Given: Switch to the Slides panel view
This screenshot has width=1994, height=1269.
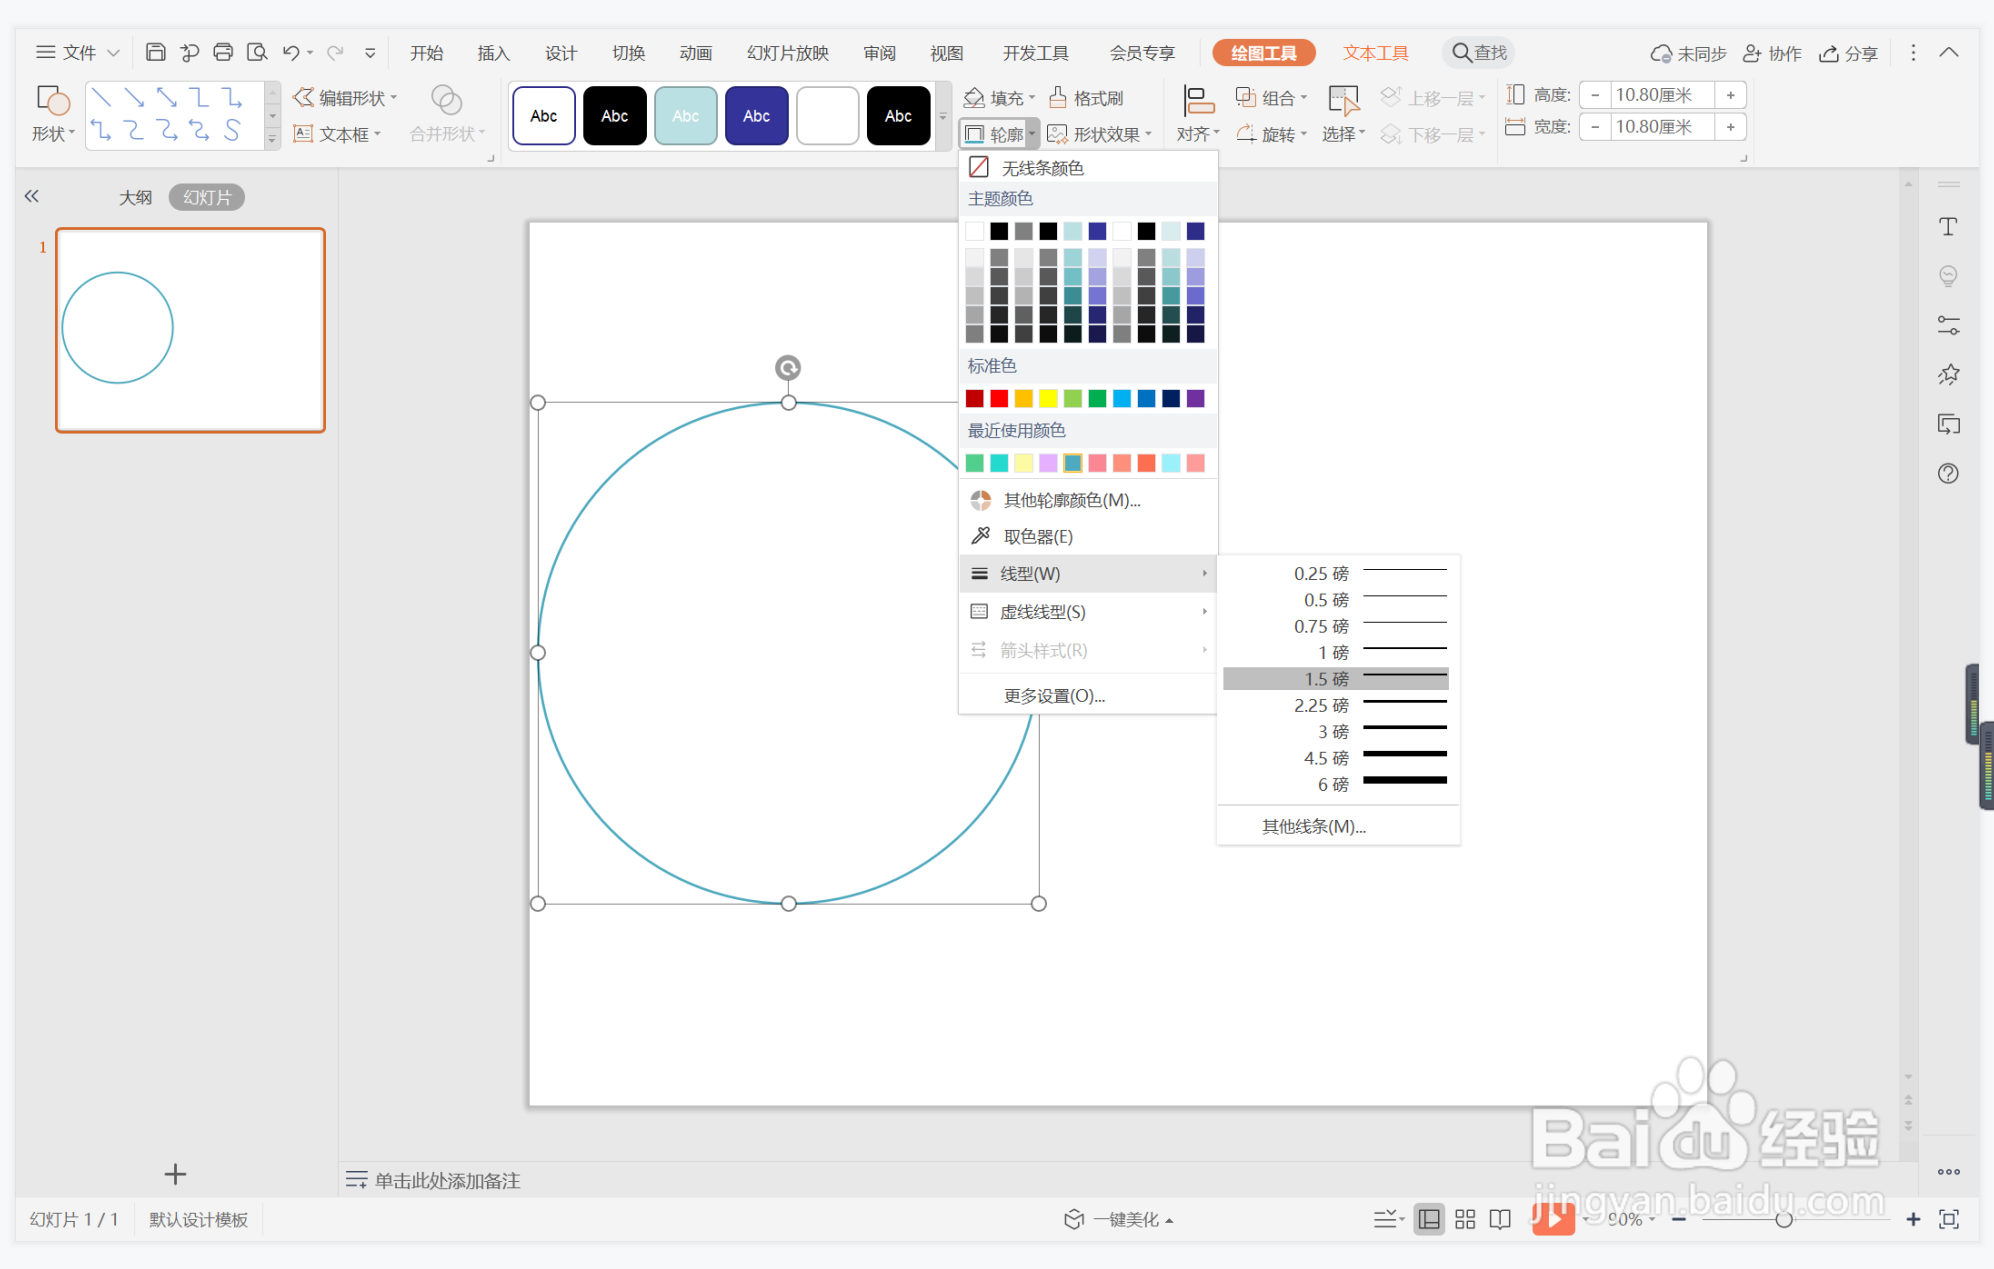Looking at the screenshot, I should (207, 197).
